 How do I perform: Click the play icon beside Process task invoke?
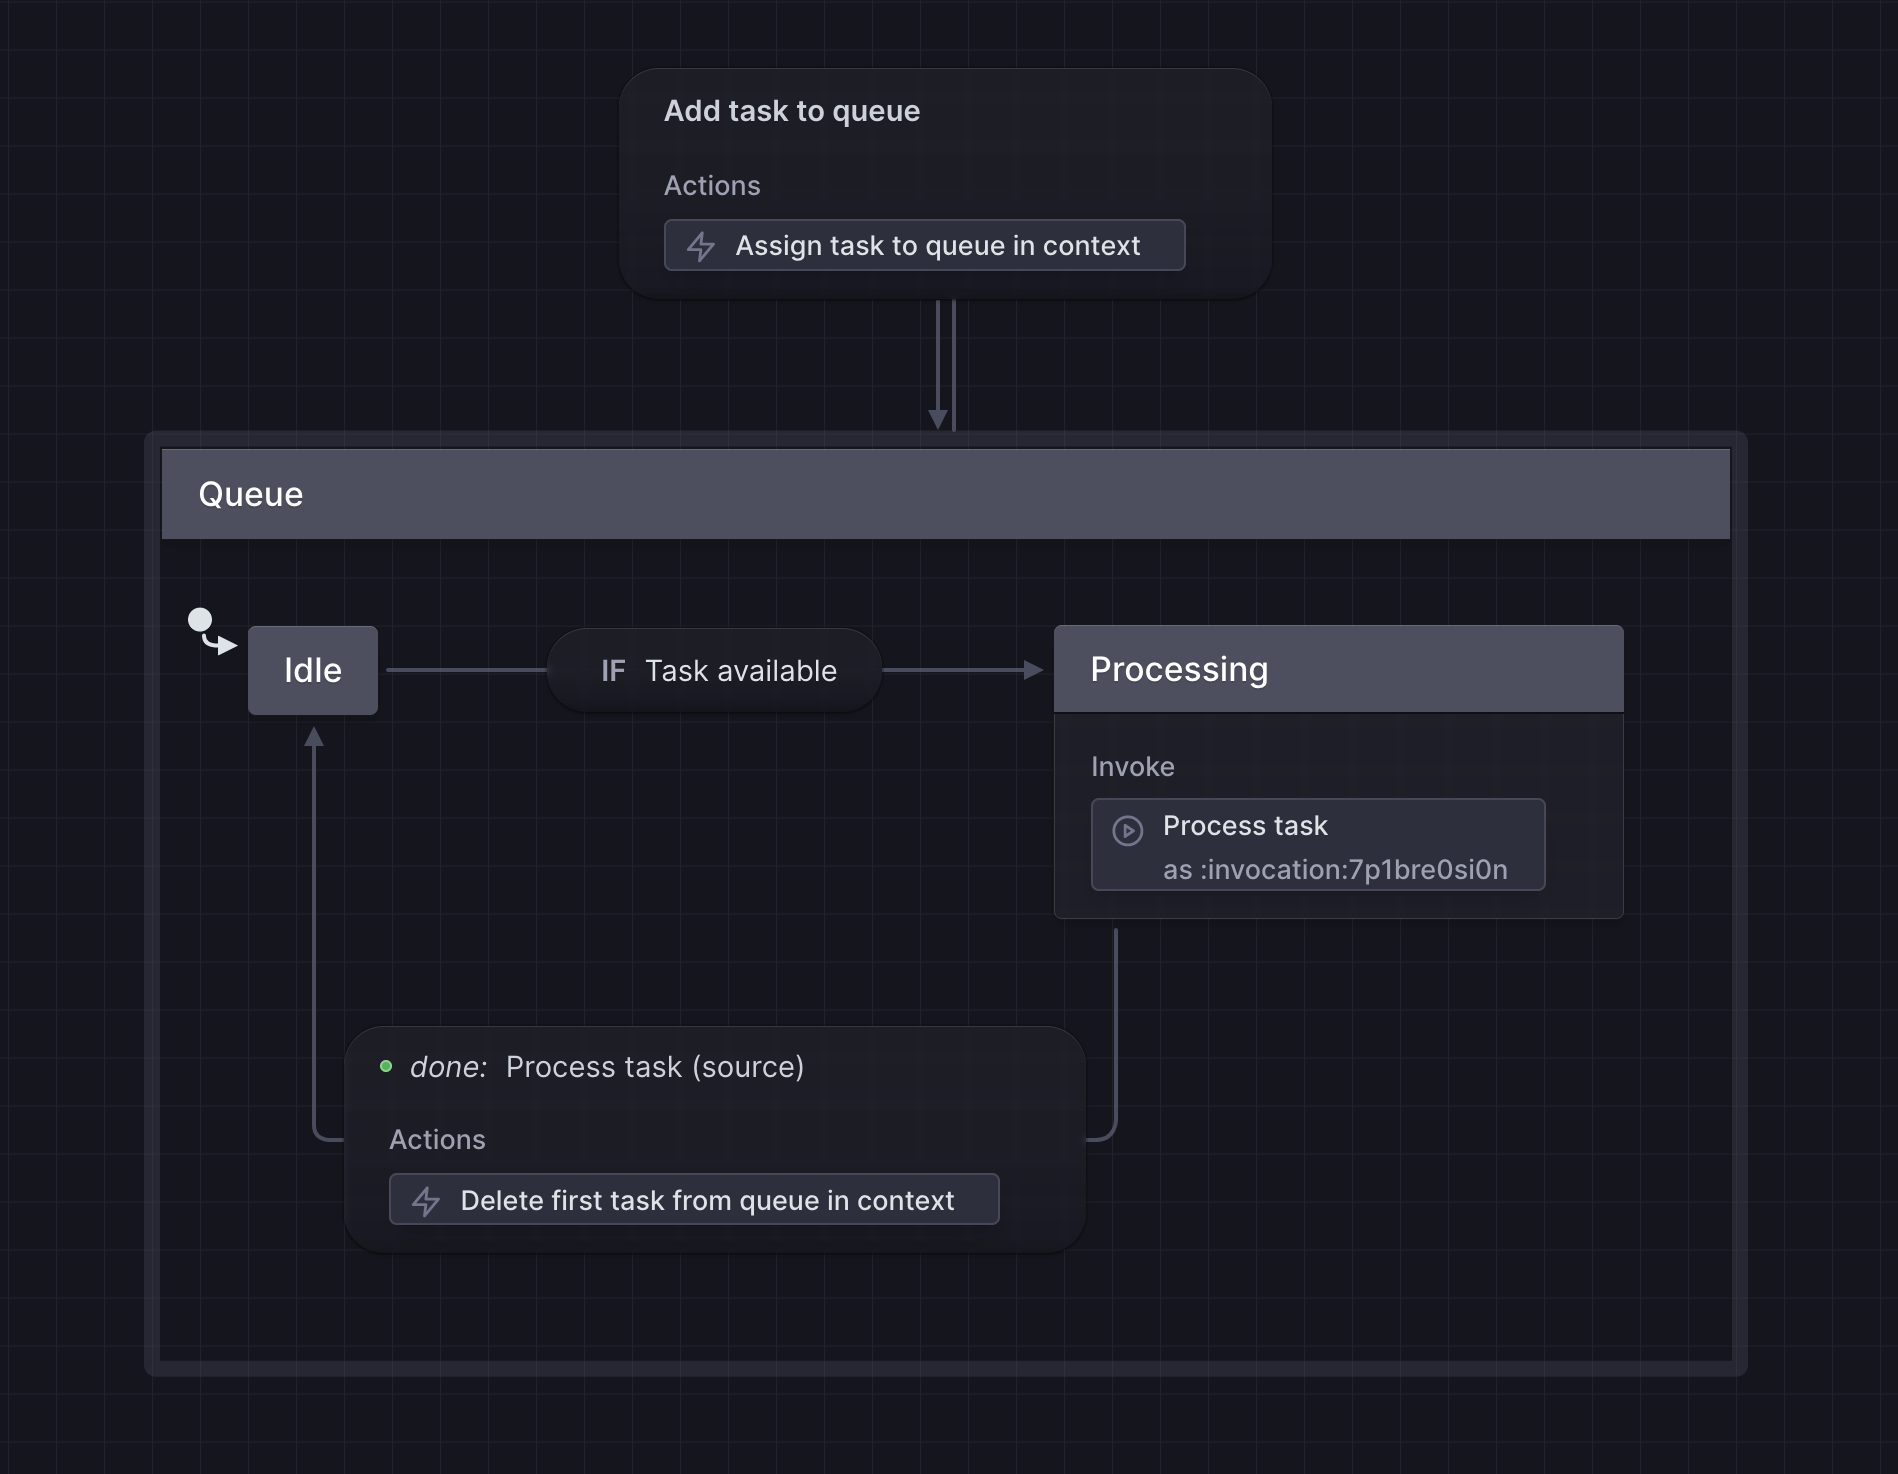[1128, 829]
